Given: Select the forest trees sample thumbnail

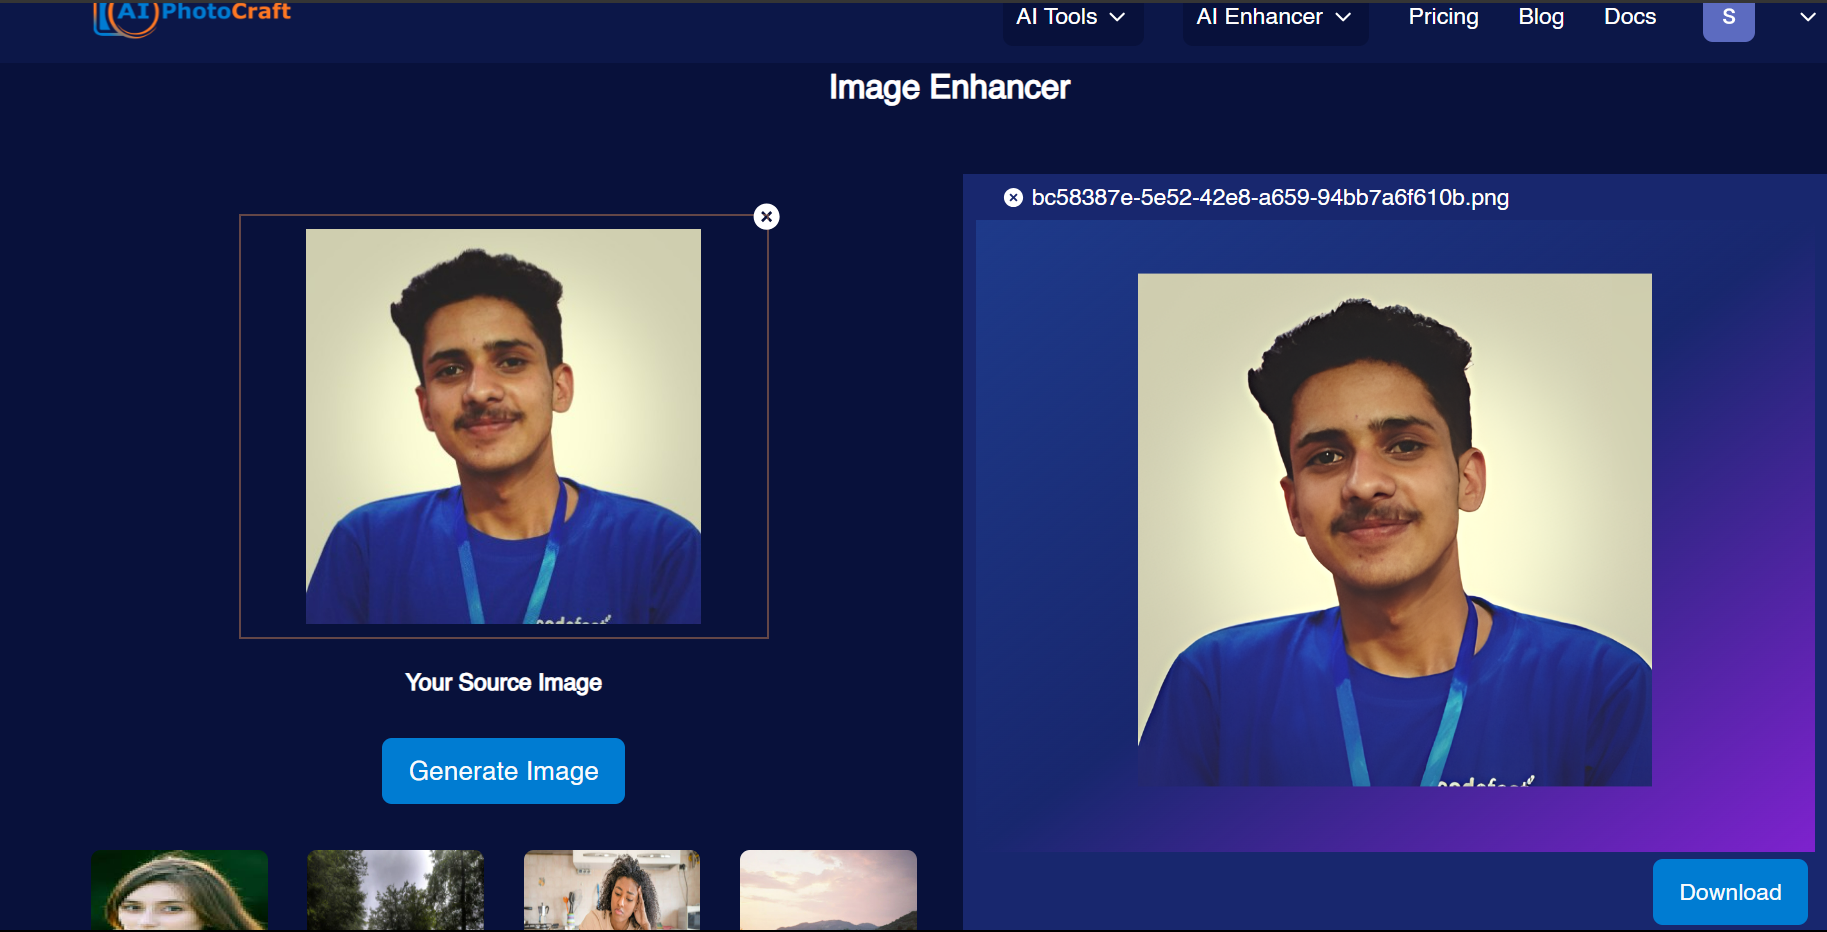Looking at the screenshot, I should coord(396,890).
